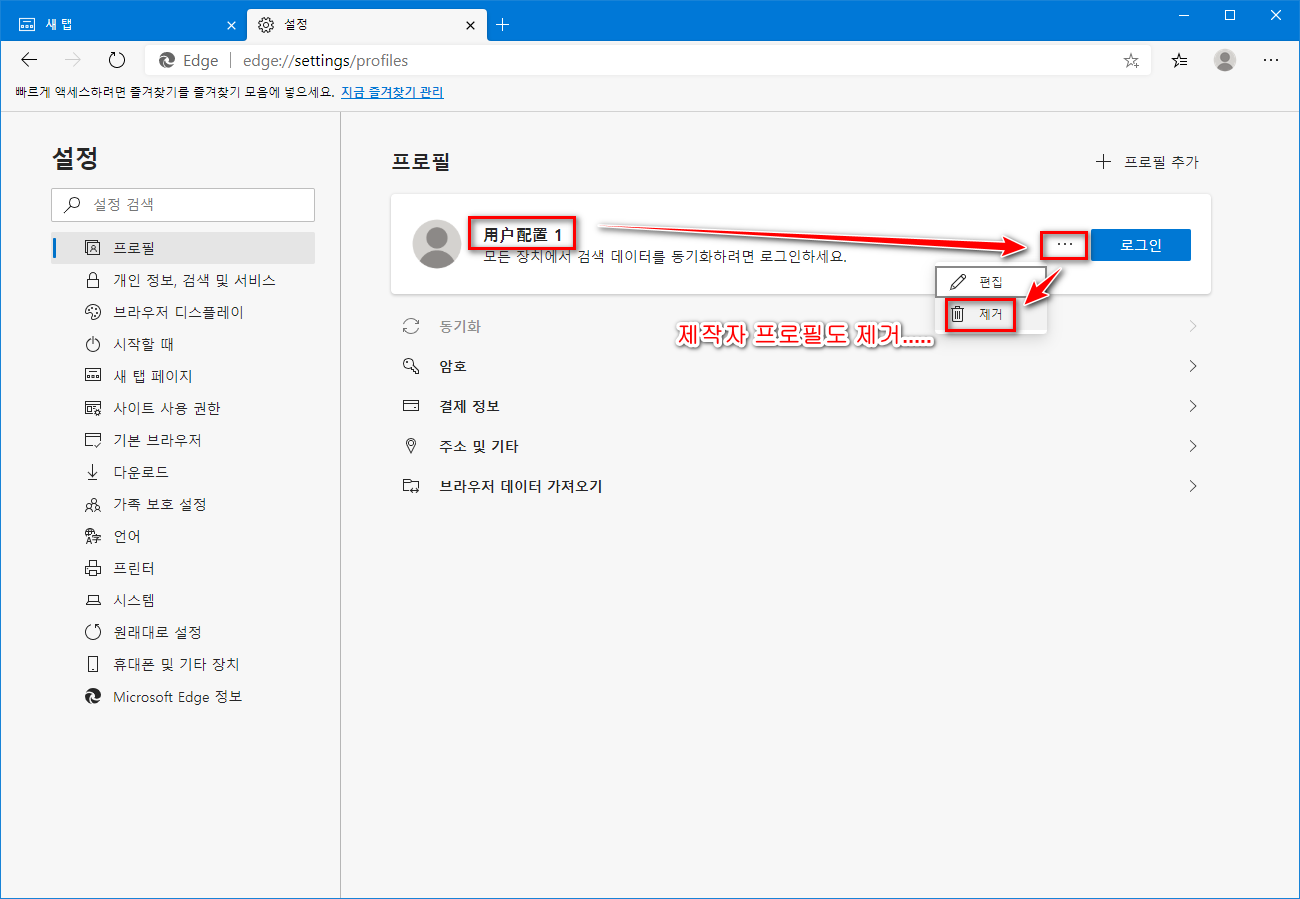Open the profile more options ellipsis

point(1064,245)
